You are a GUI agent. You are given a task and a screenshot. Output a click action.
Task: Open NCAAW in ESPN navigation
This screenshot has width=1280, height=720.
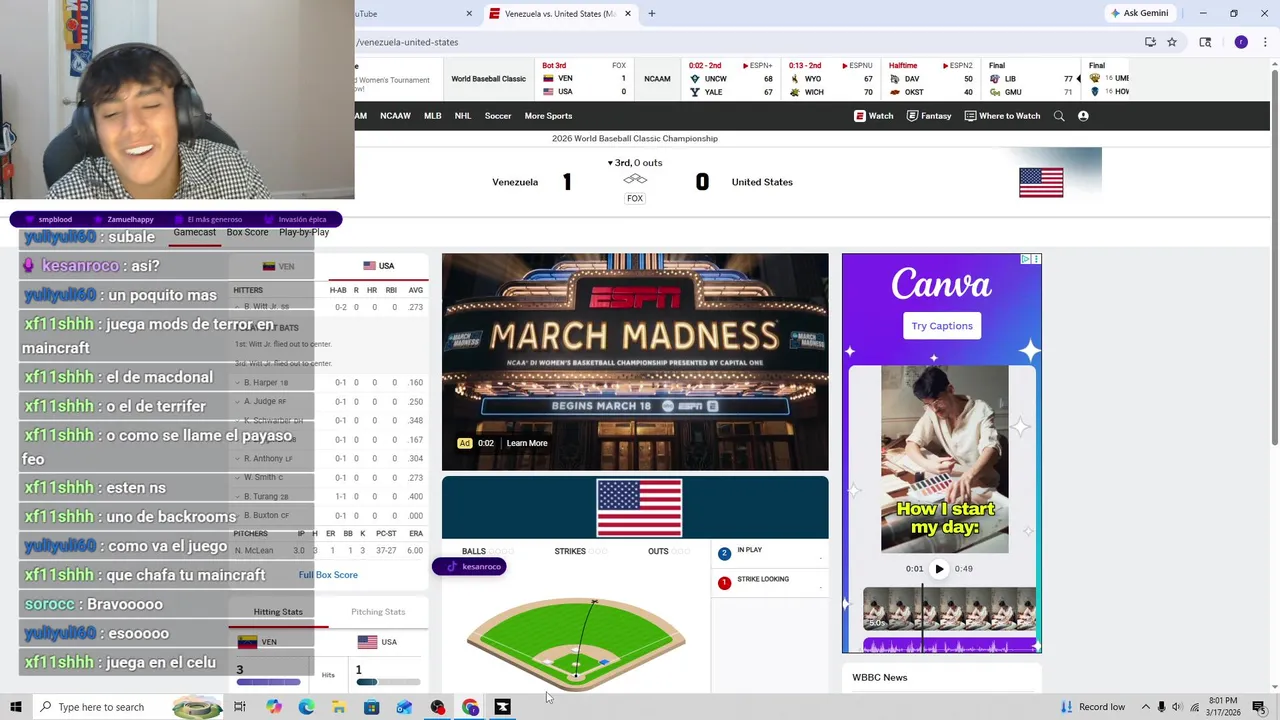395,116
